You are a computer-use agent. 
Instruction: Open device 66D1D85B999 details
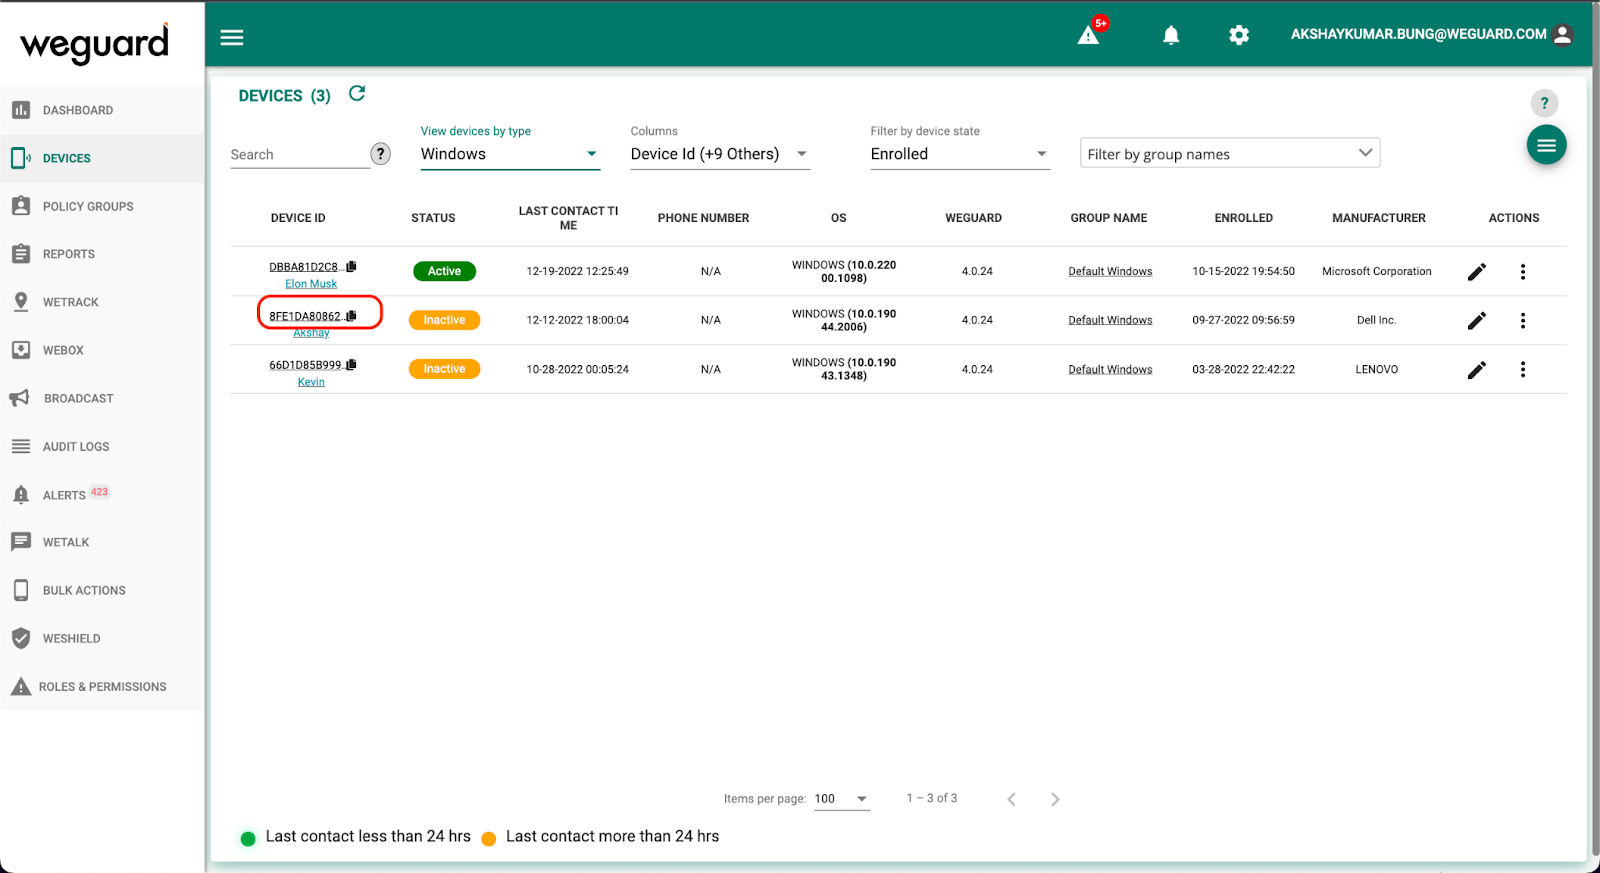click(x=306, y=365)
